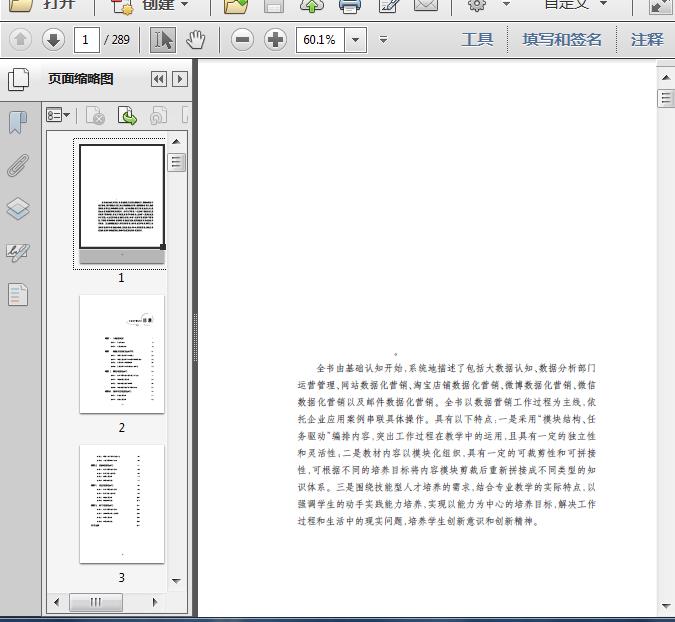
Task: Choose the text selection cursor tool
Action: pos(163,40)
